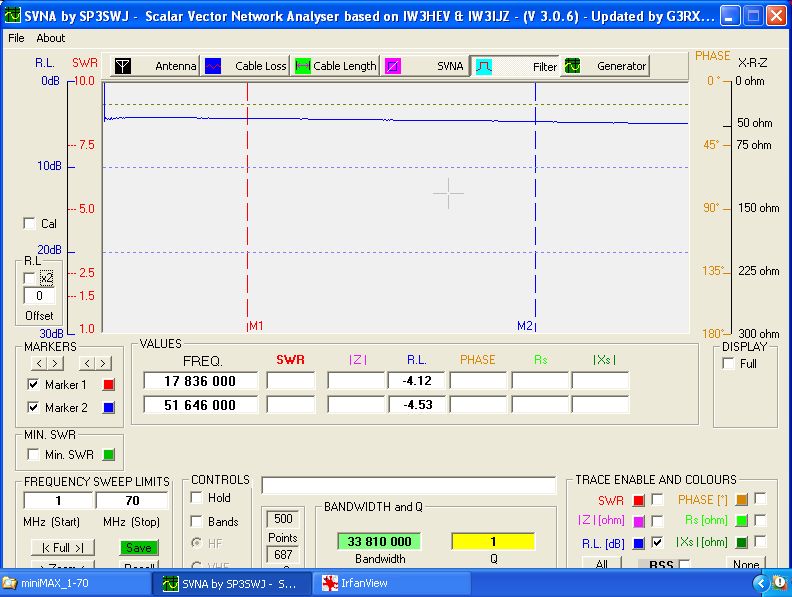Open the About menu
Image resolution: width=792 pixels, height=597 pixels.
pyautogui.click(x=50, y=38)
